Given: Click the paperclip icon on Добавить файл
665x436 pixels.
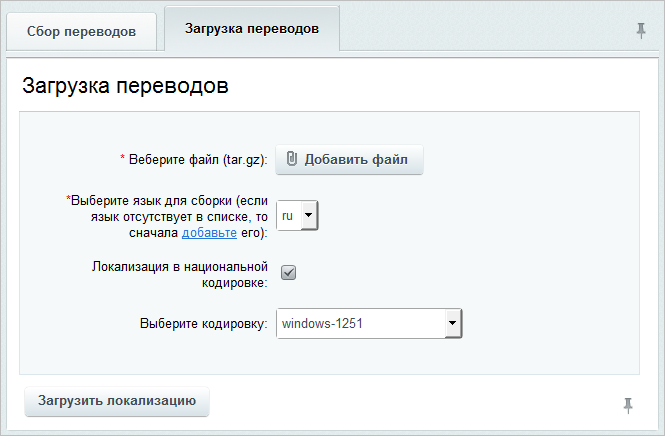Looking at the screenshot, I should [292, 159].
